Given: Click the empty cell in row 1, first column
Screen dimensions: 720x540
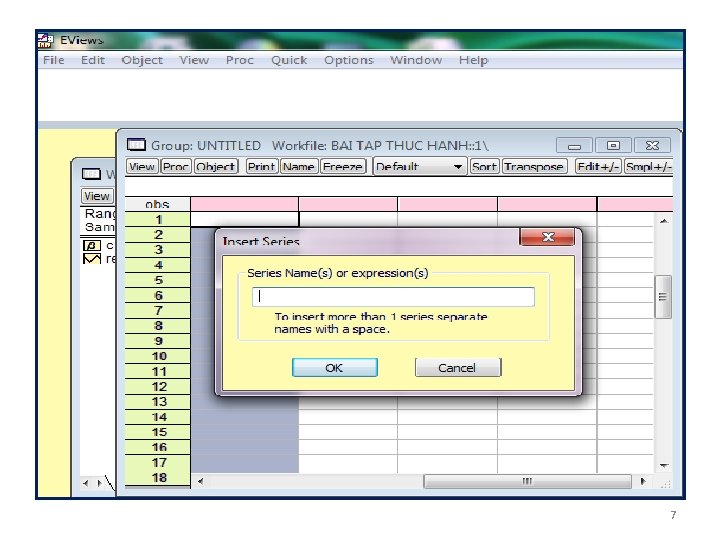Looking at the screenshot, I should [x=244, y=219].
